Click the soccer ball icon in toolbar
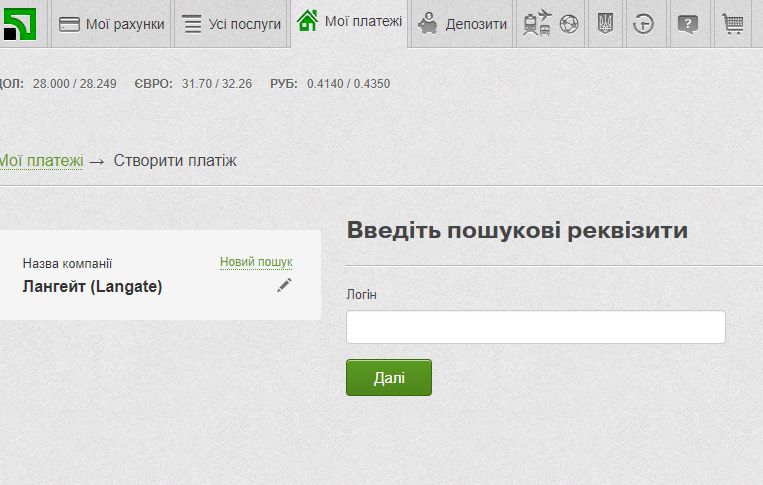The image size is (763, 485). click(569, 25)
